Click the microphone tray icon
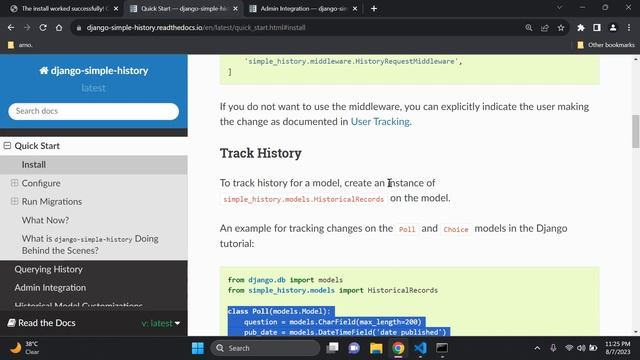Screen dimensions: 640x360 [x=553, y=348]
